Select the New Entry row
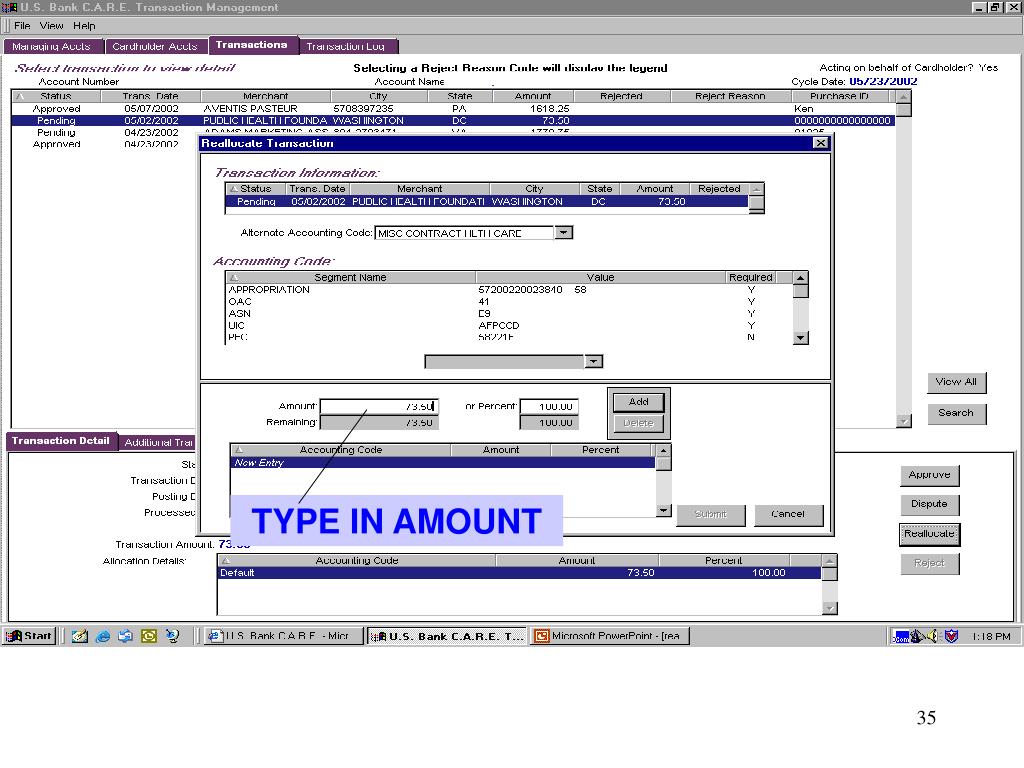Image resolution: width=1024 pixels, height=768 pixels. 443,462
